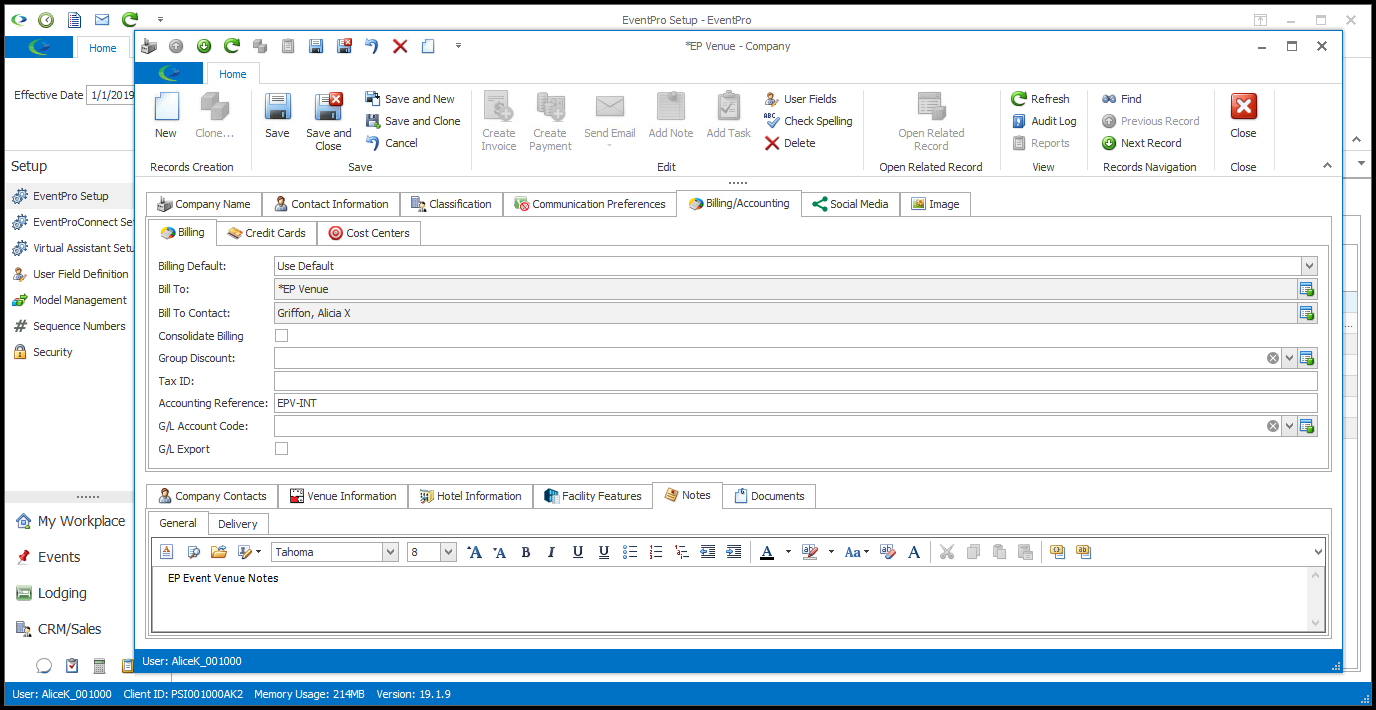Open the Contact Information tab
Screen dimensions: 1376x710
tap(331, 204)
